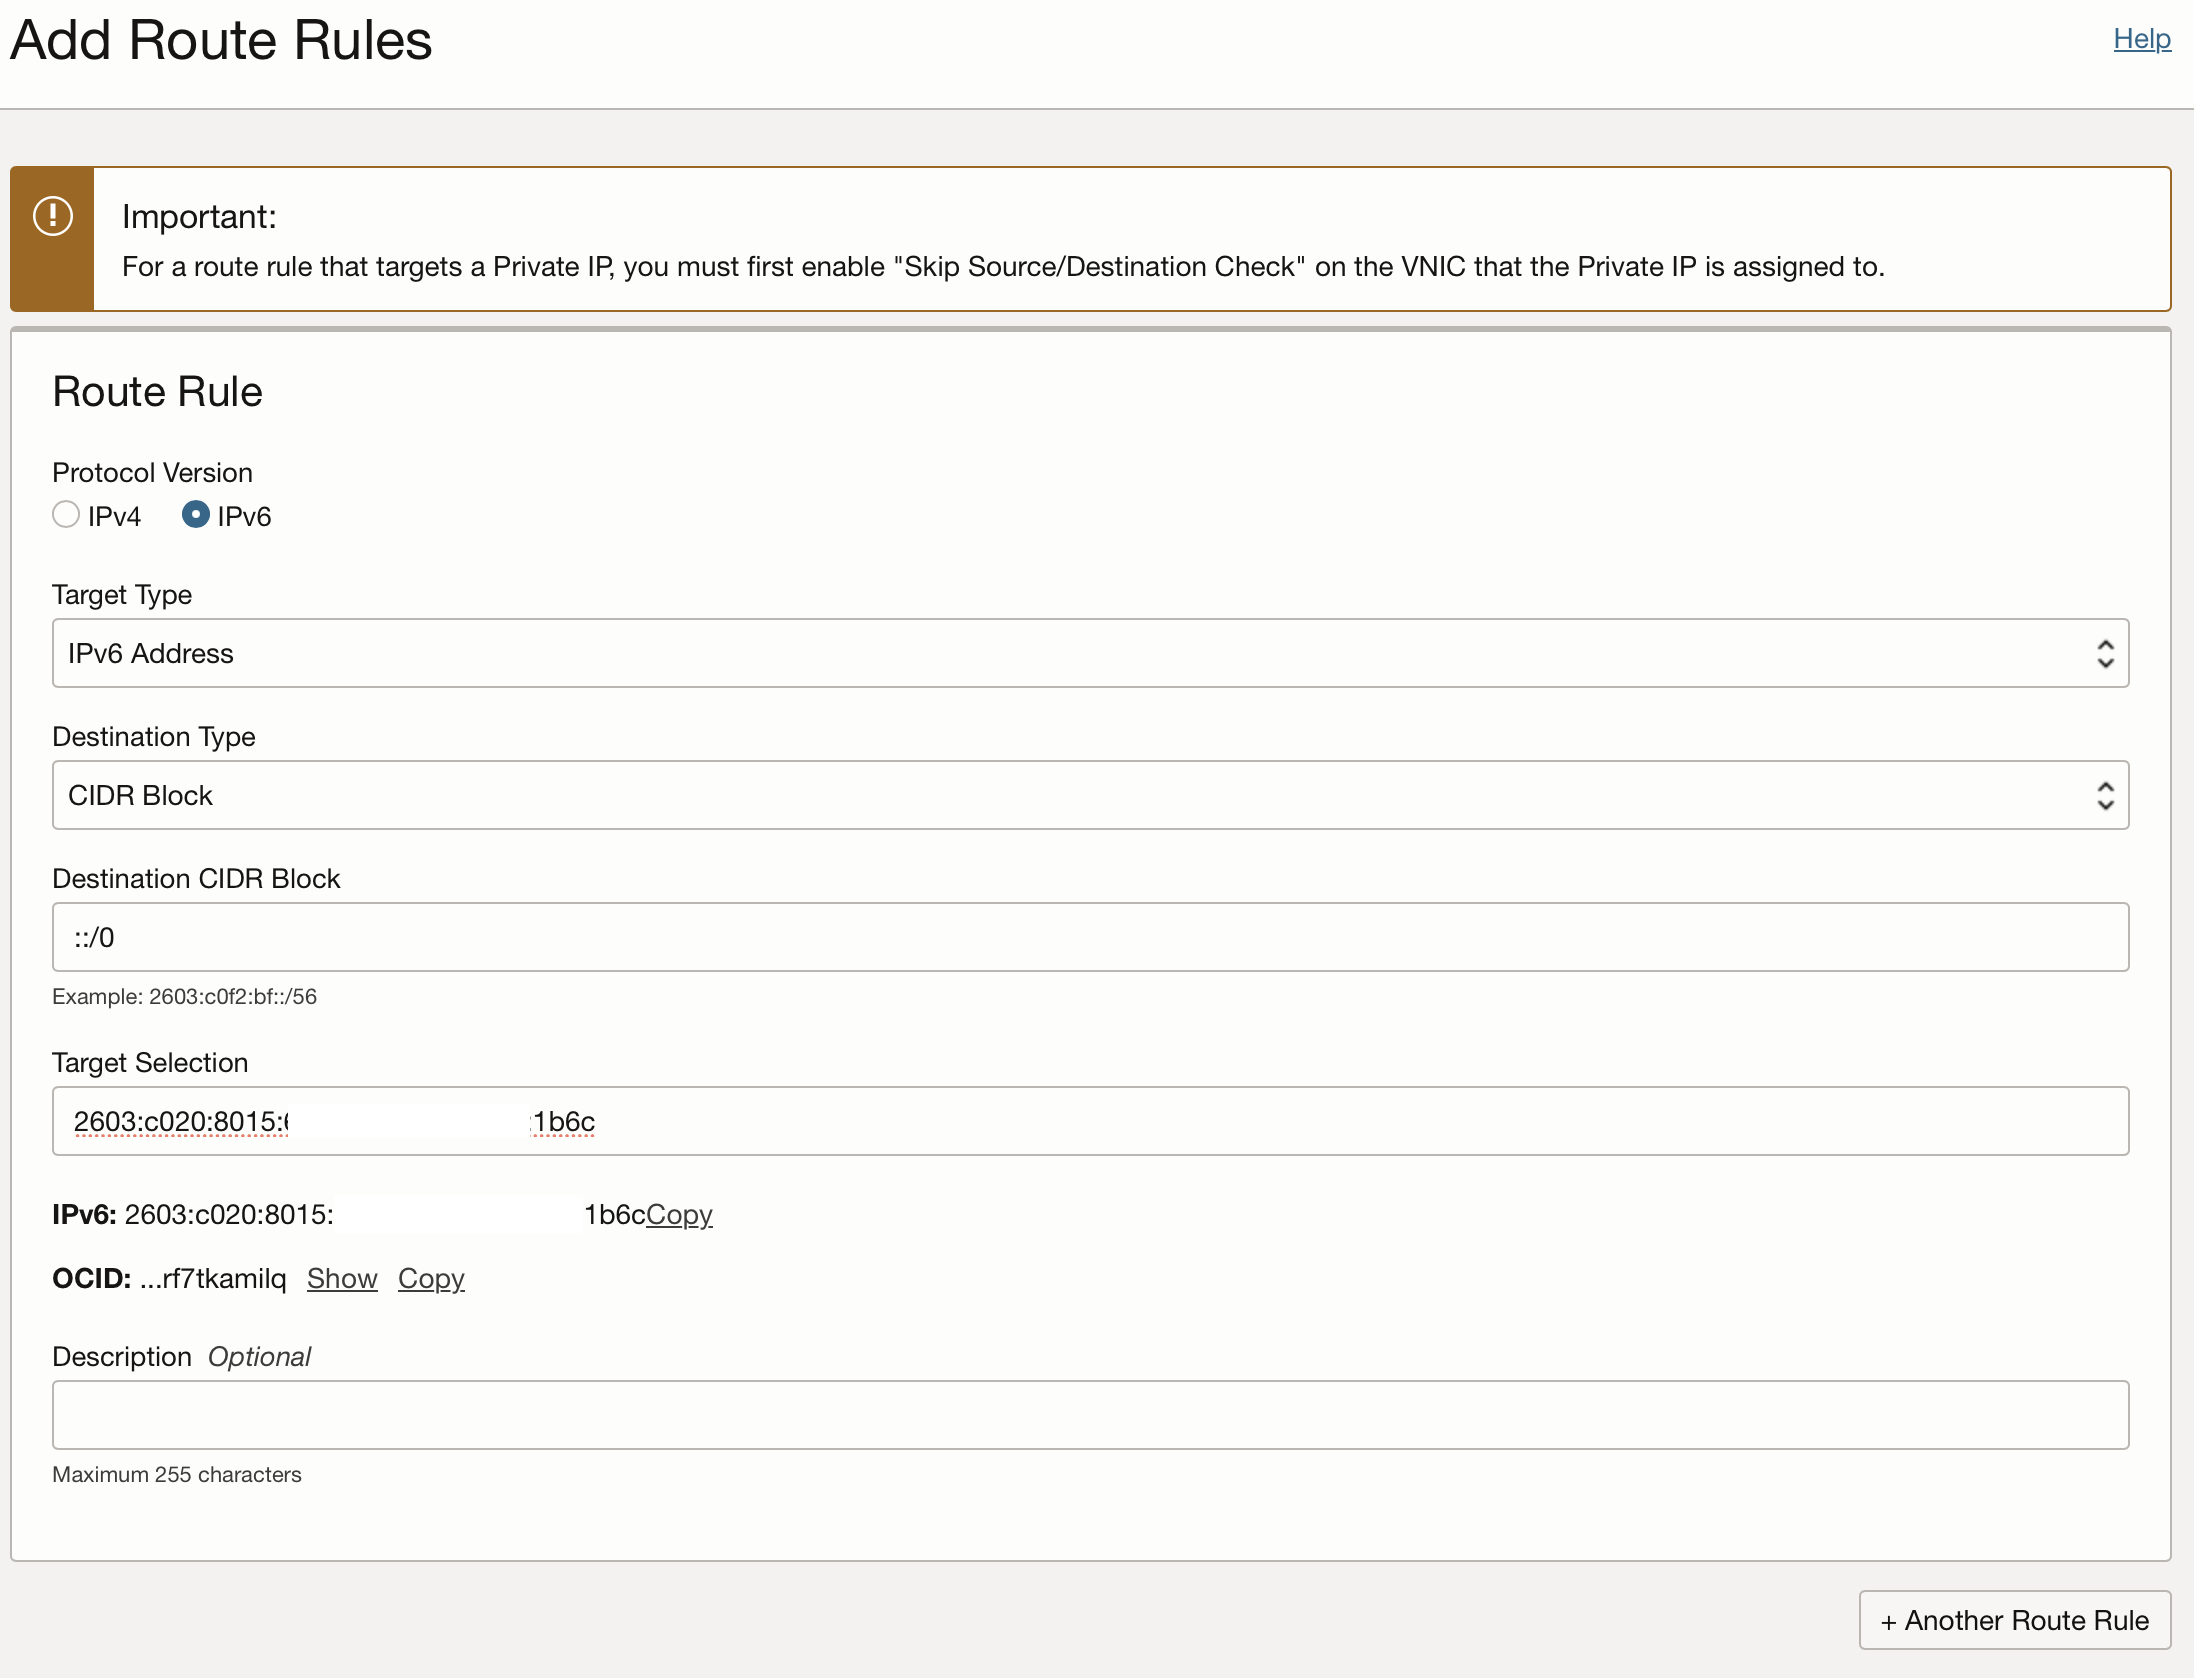Click the Important notice heading
The width and height of the screenshot is (2194, 1678).
(199, 216)
